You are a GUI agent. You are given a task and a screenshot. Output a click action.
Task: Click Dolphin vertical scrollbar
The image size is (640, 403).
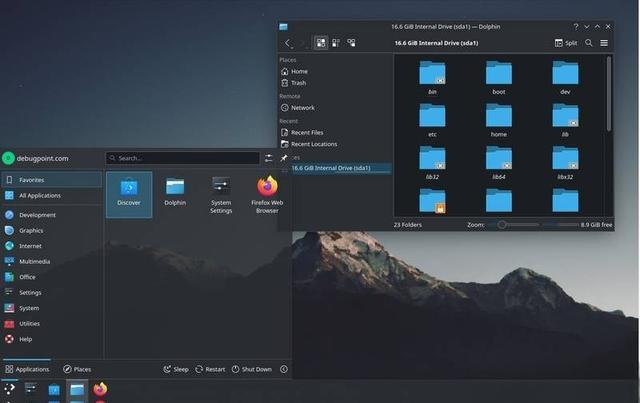[609, 94]
